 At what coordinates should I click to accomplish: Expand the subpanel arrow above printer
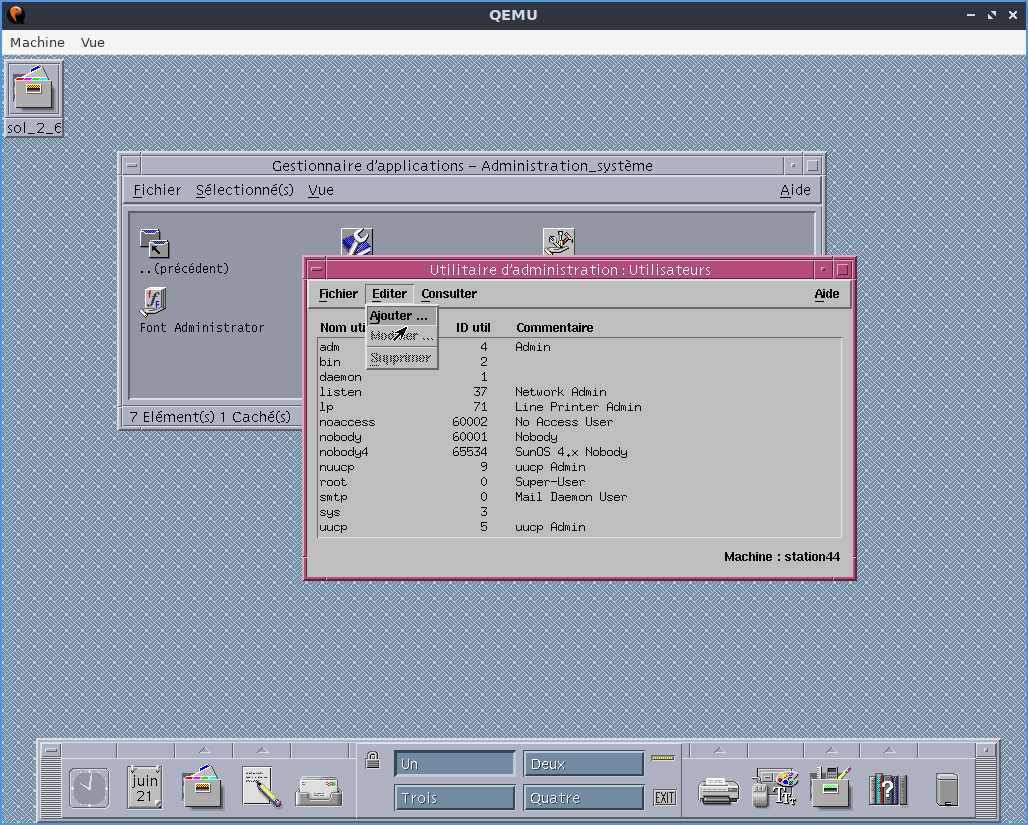[719, 750]
